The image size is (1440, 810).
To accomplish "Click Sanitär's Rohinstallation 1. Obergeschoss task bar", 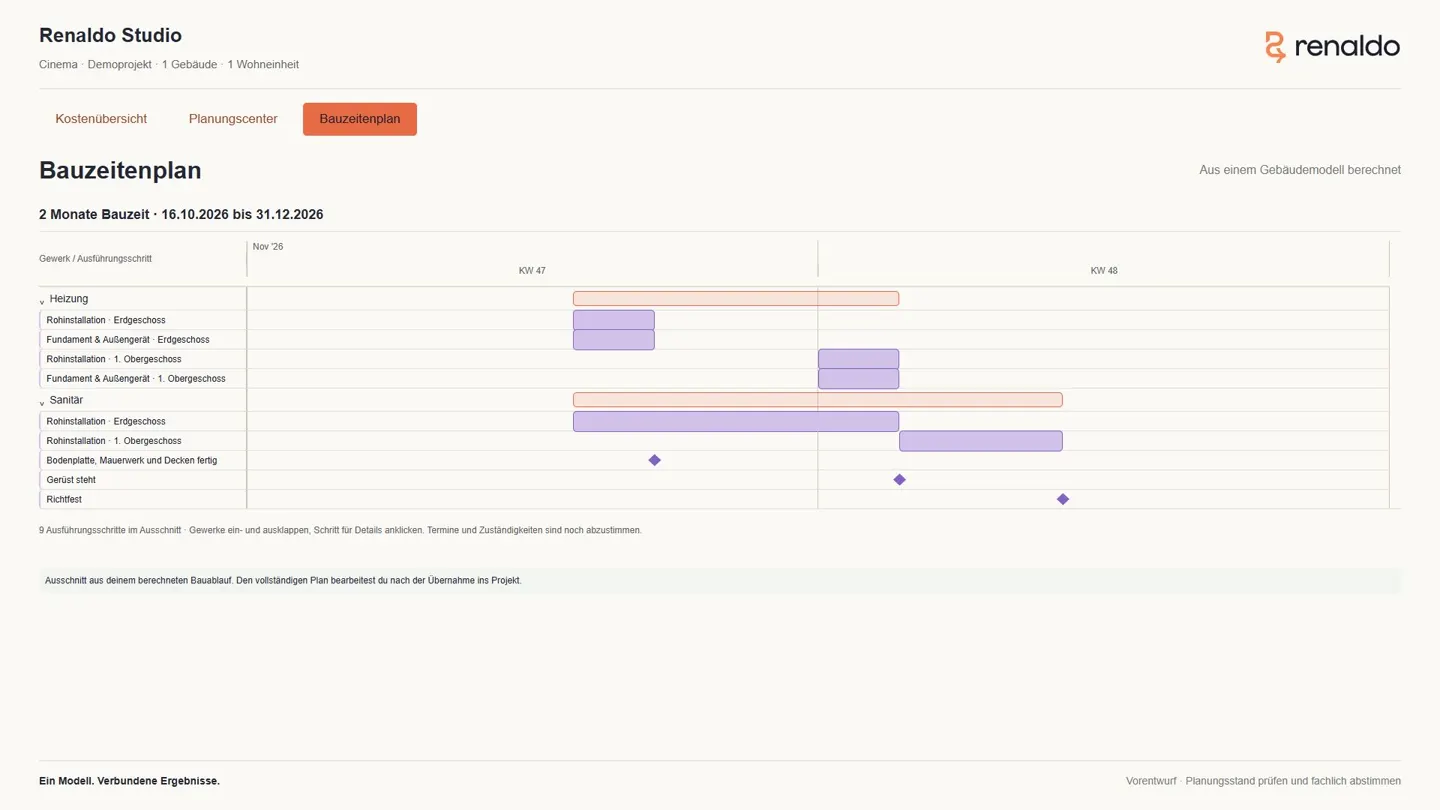I will click(x=980, y=441).
